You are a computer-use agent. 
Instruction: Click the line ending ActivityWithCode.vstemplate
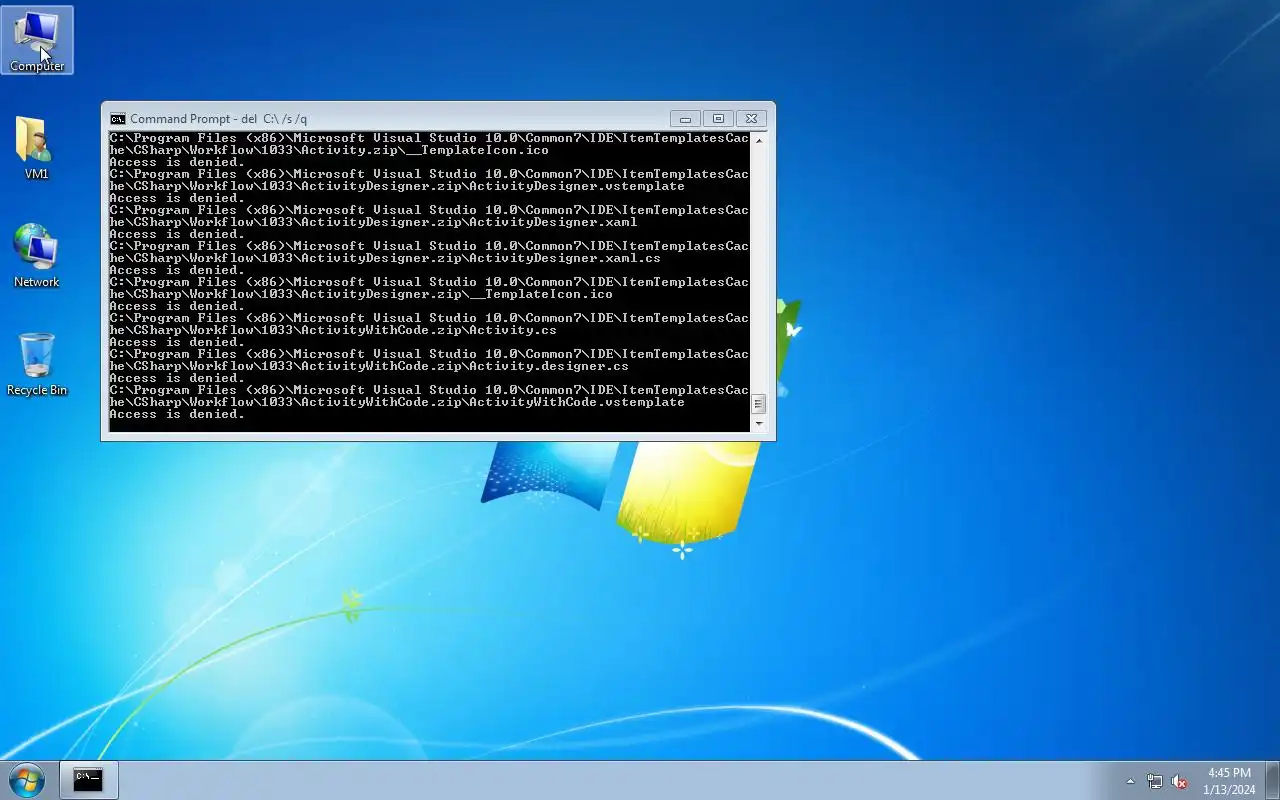pyautogui.click(x=397, y=402)
